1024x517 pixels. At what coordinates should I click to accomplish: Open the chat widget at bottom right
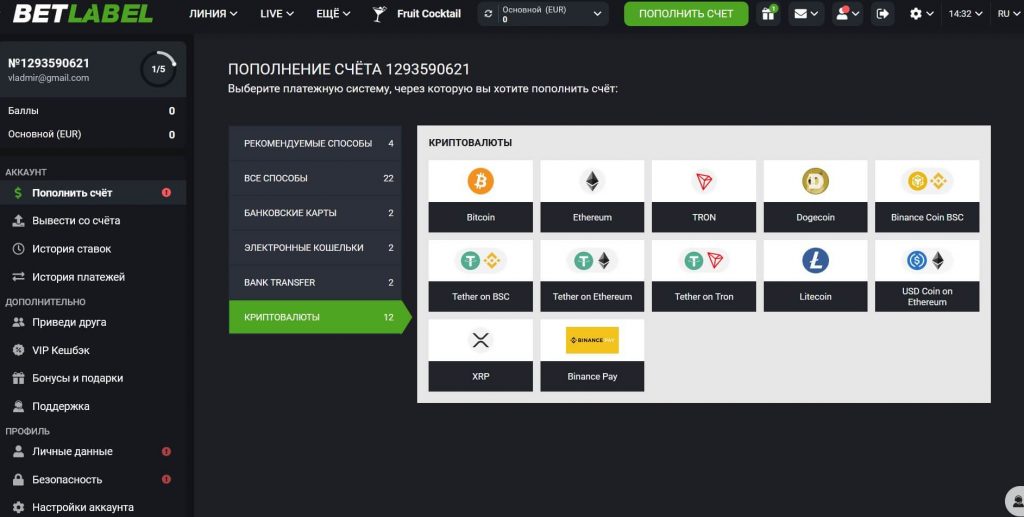coord(1015,501)
